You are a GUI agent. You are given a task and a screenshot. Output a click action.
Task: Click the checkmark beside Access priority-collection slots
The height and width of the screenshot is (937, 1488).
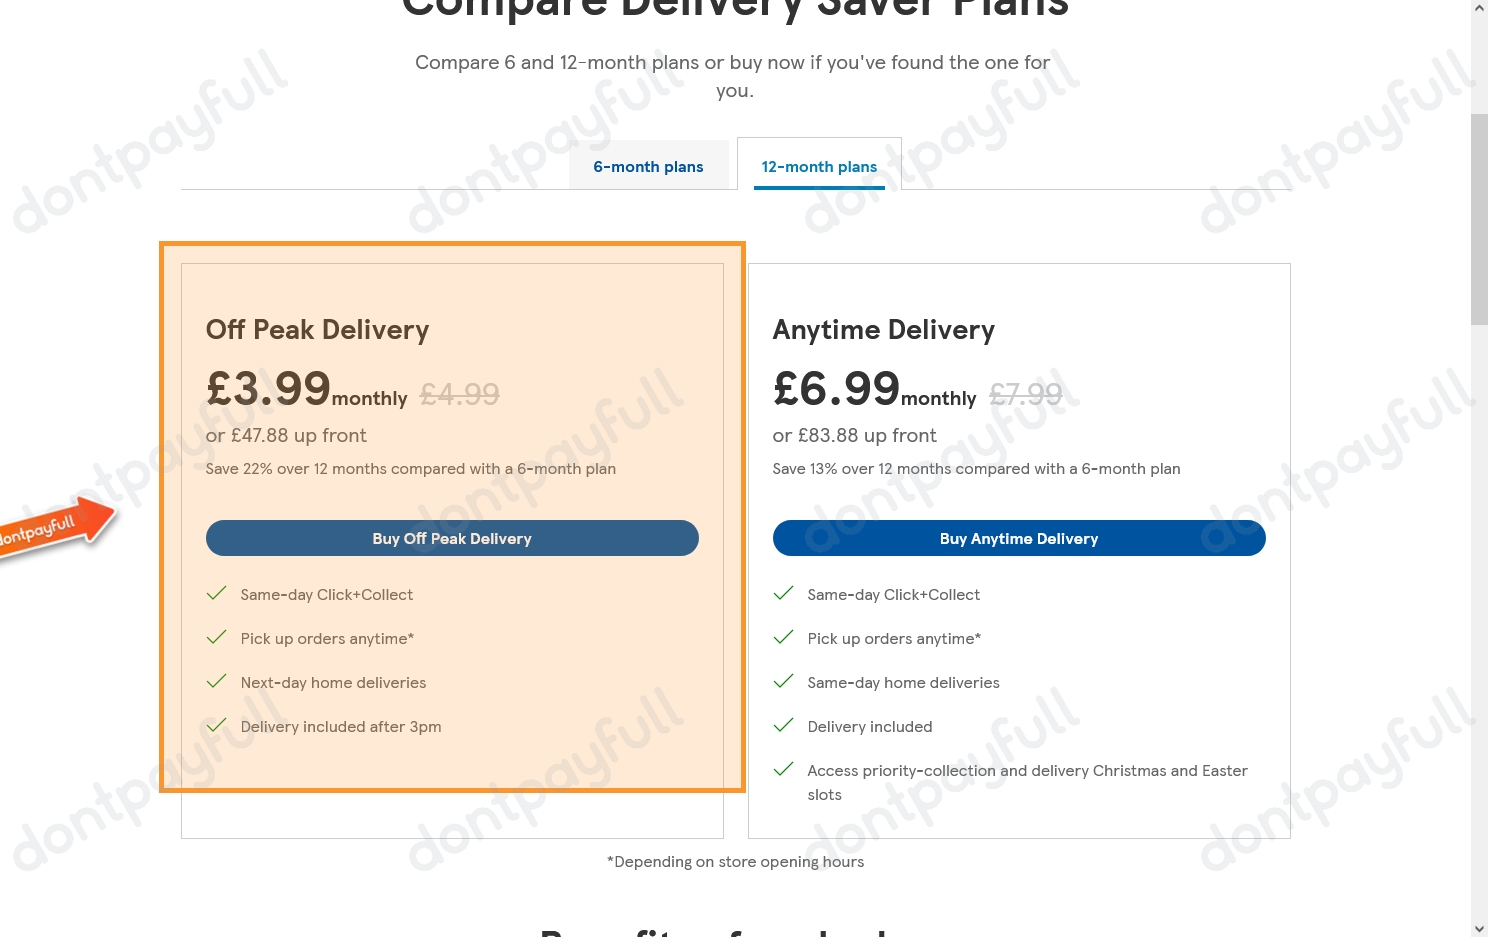(783, 769)
